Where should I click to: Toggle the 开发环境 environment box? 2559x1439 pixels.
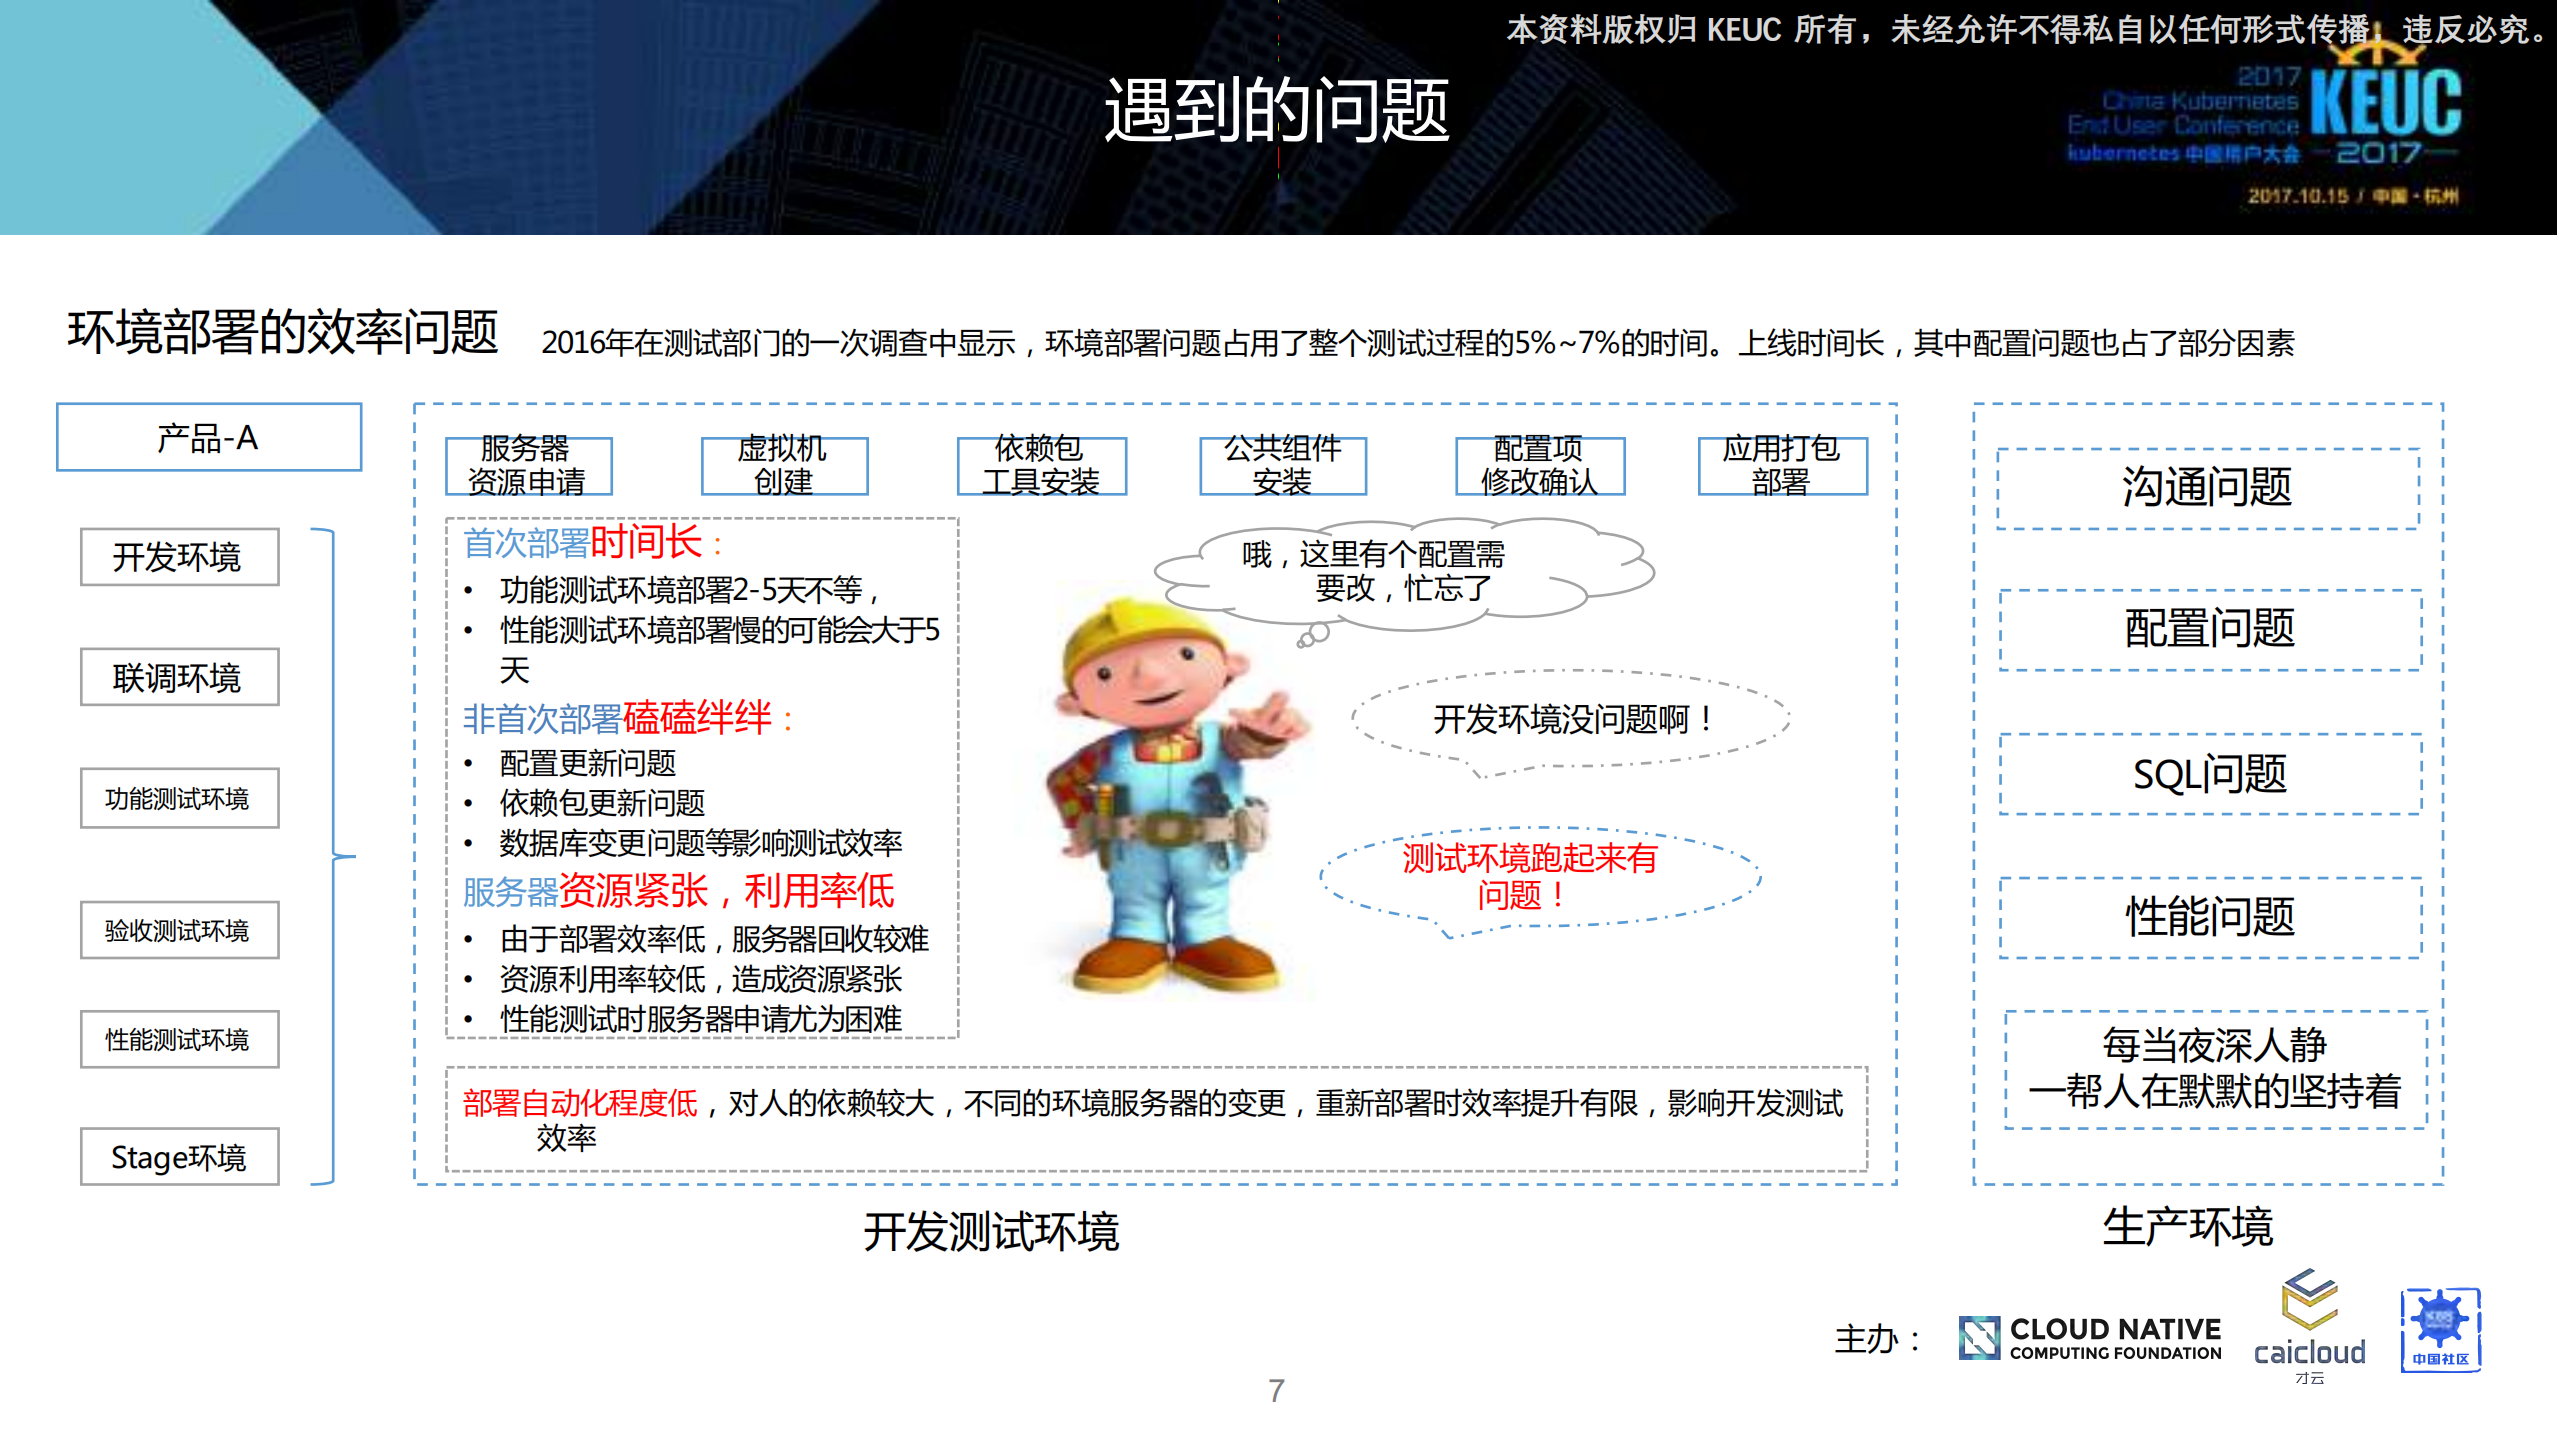pyautogui.click(x=178, y=557)
